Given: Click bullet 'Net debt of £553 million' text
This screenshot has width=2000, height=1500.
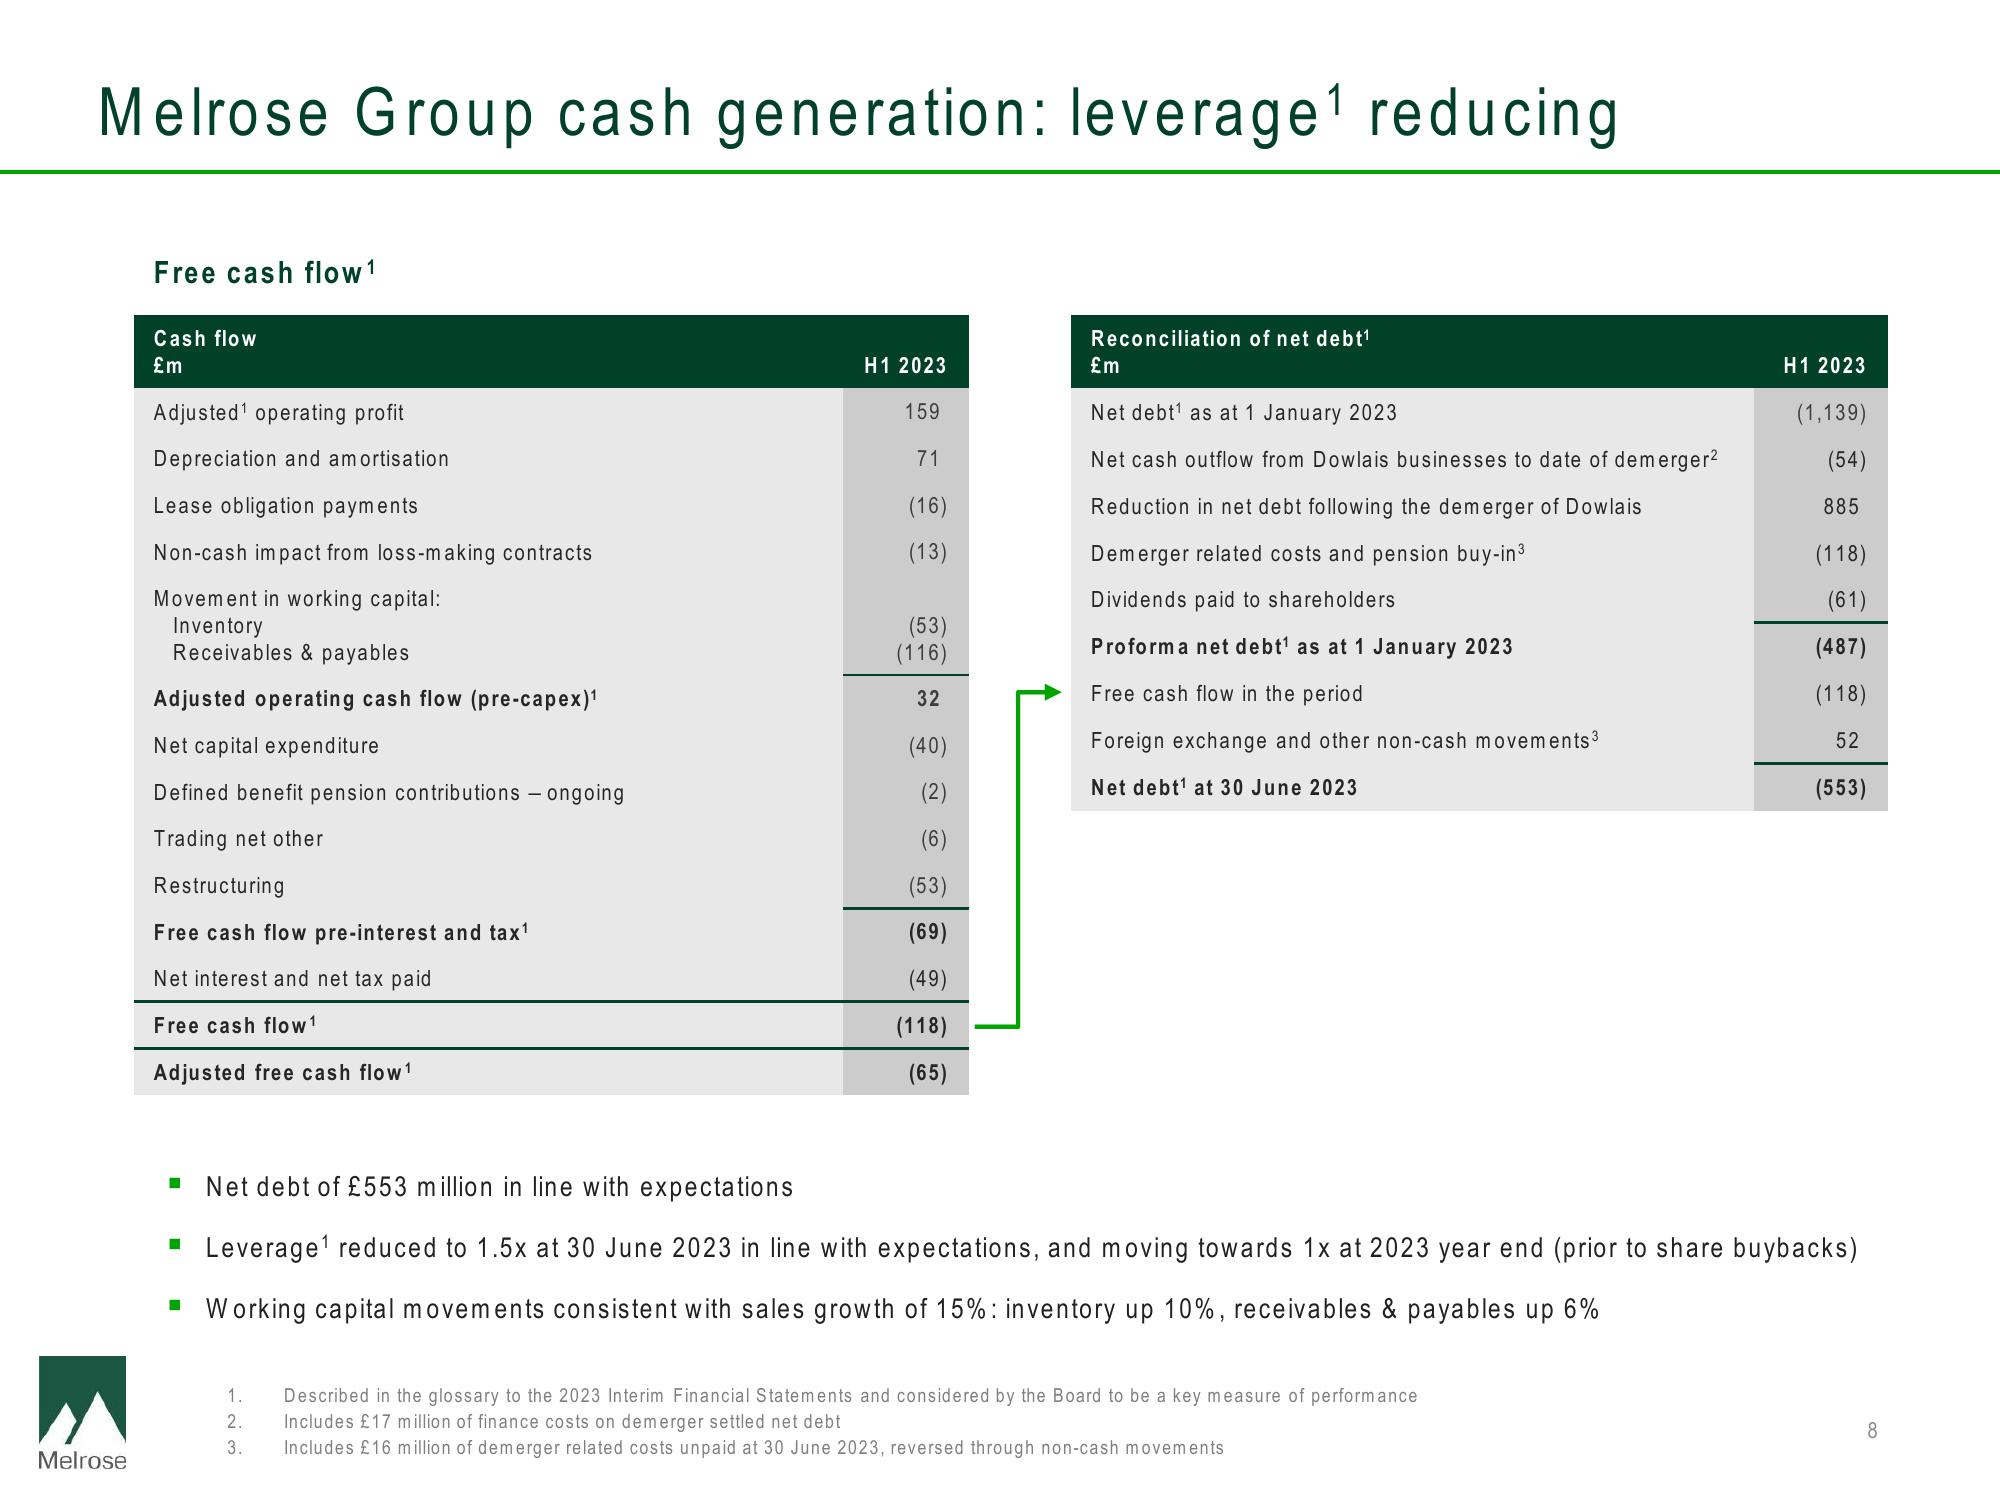Looking at the screenshot, I should click(x=499, y=1187).
